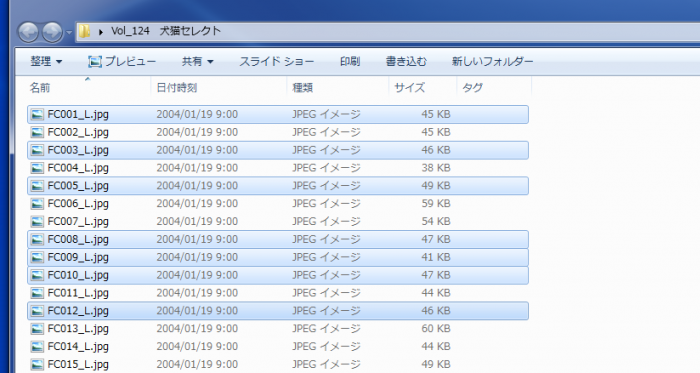Click the FC009_L.jpg file icon
This screenshot has width=700, height=373.
pyautogui.click(x=37, y=257)
